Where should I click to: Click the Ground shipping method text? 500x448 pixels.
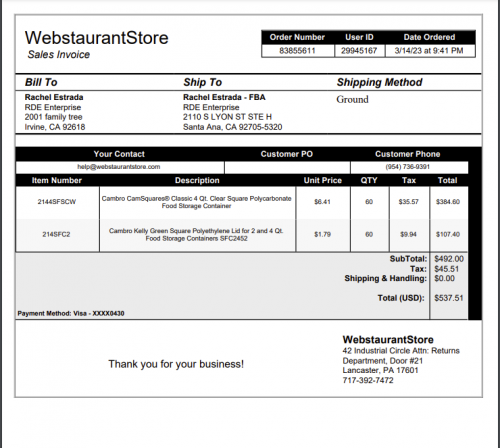[x=352, y=99]
